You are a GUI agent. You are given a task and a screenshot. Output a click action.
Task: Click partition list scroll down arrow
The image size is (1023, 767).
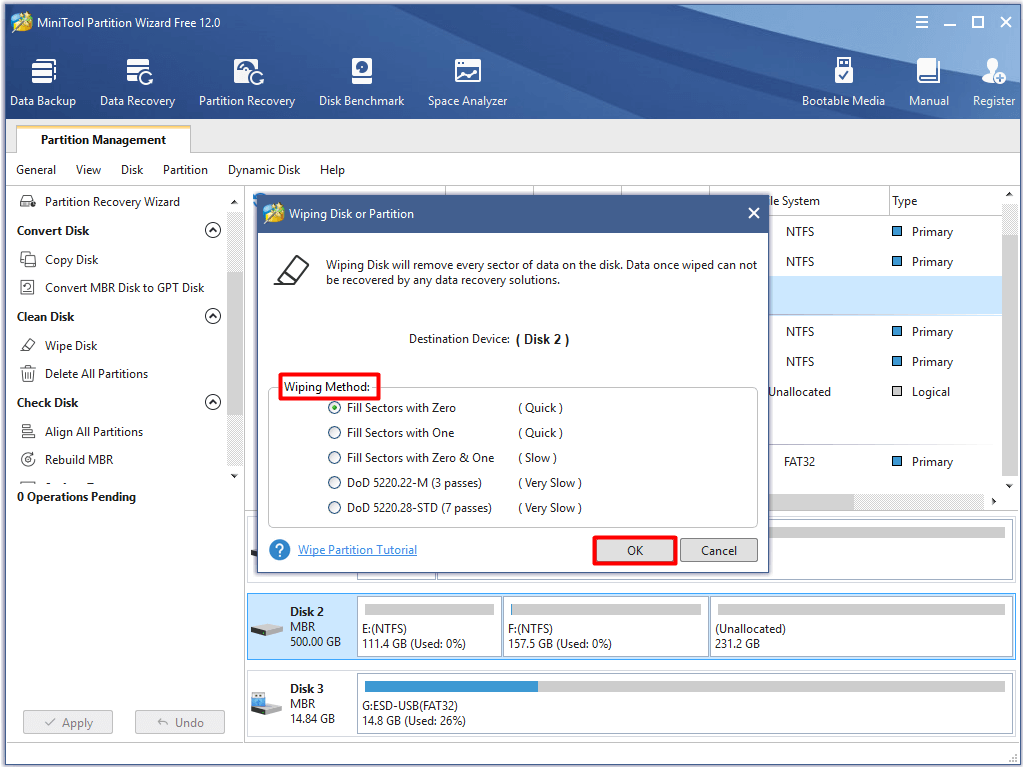[1009, 486]
